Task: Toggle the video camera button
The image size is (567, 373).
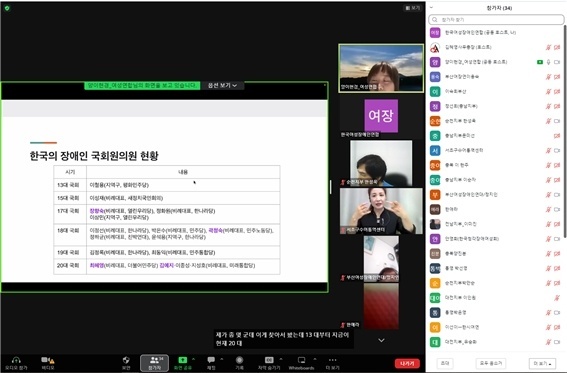Action: click(x=47, y=363)
